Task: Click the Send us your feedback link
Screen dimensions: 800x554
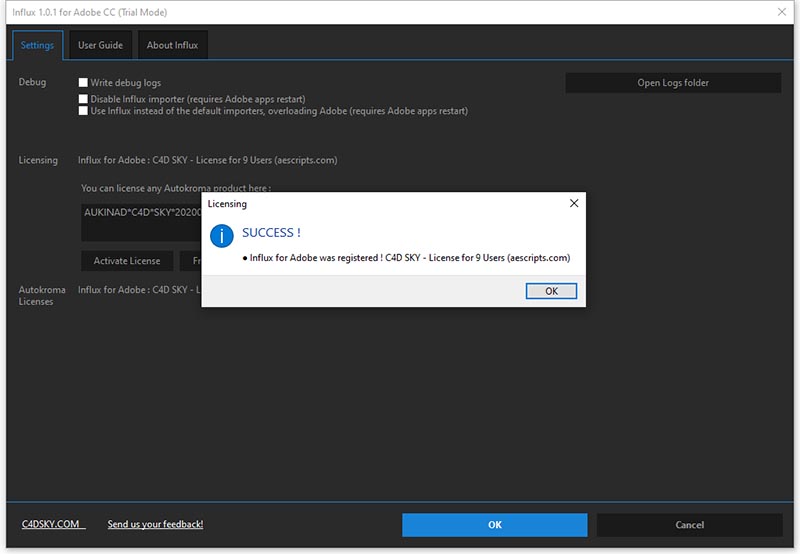Action: coord(155,524)
